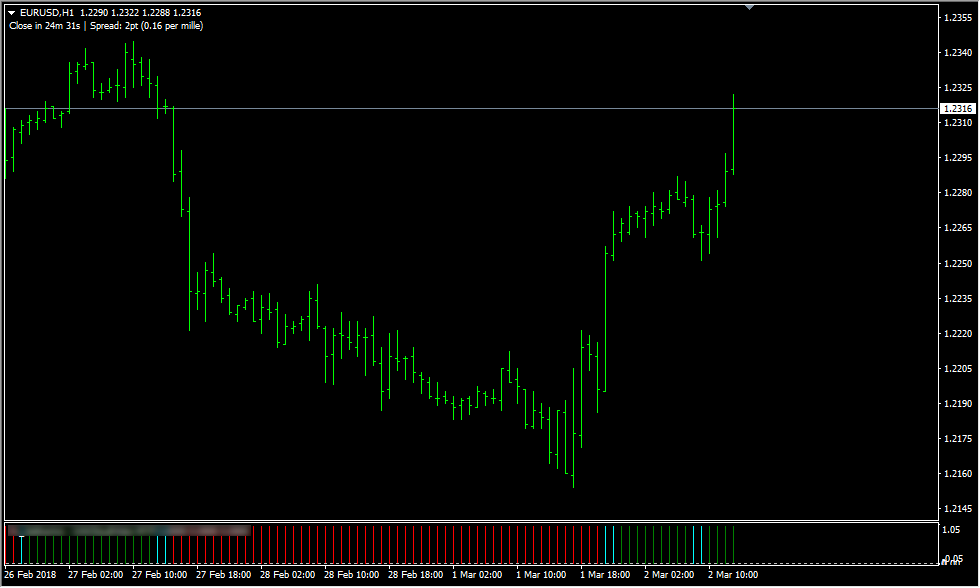
Task: Click the 28 Feb 02:00 time axis label
Action: [x=286, y=575]
